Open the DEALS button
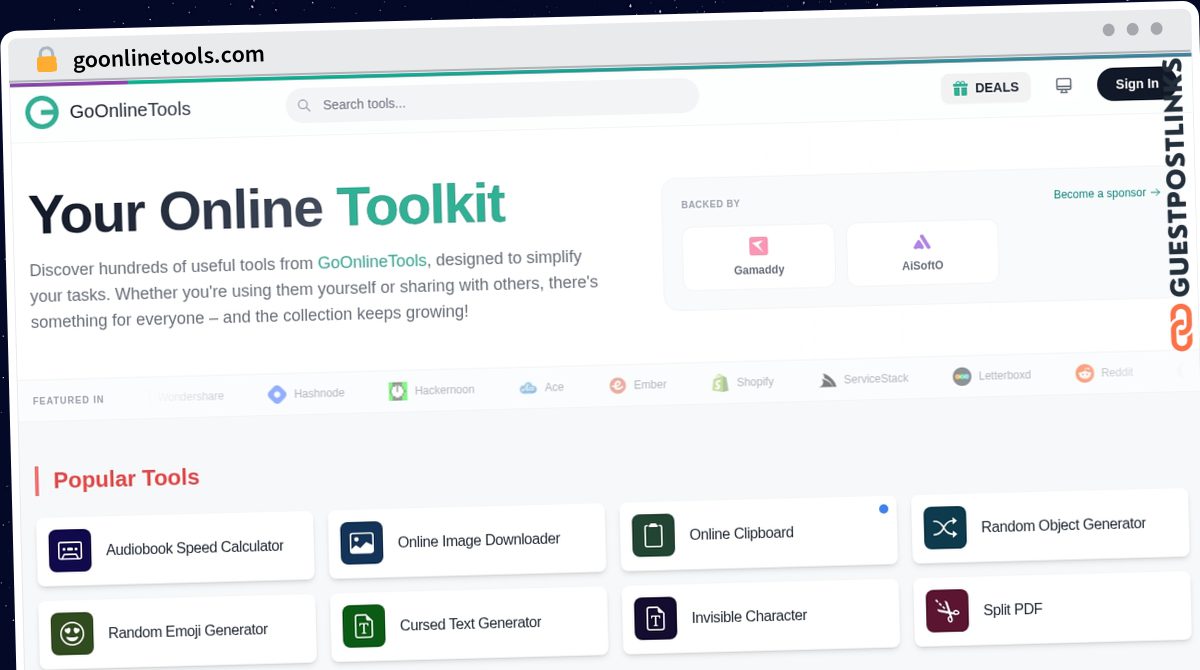1200x670 pixels. pos(986,88)
